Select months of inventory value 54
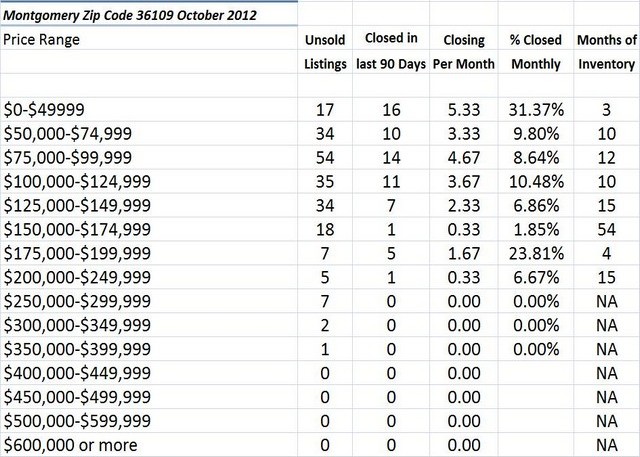 click(605, 231)
